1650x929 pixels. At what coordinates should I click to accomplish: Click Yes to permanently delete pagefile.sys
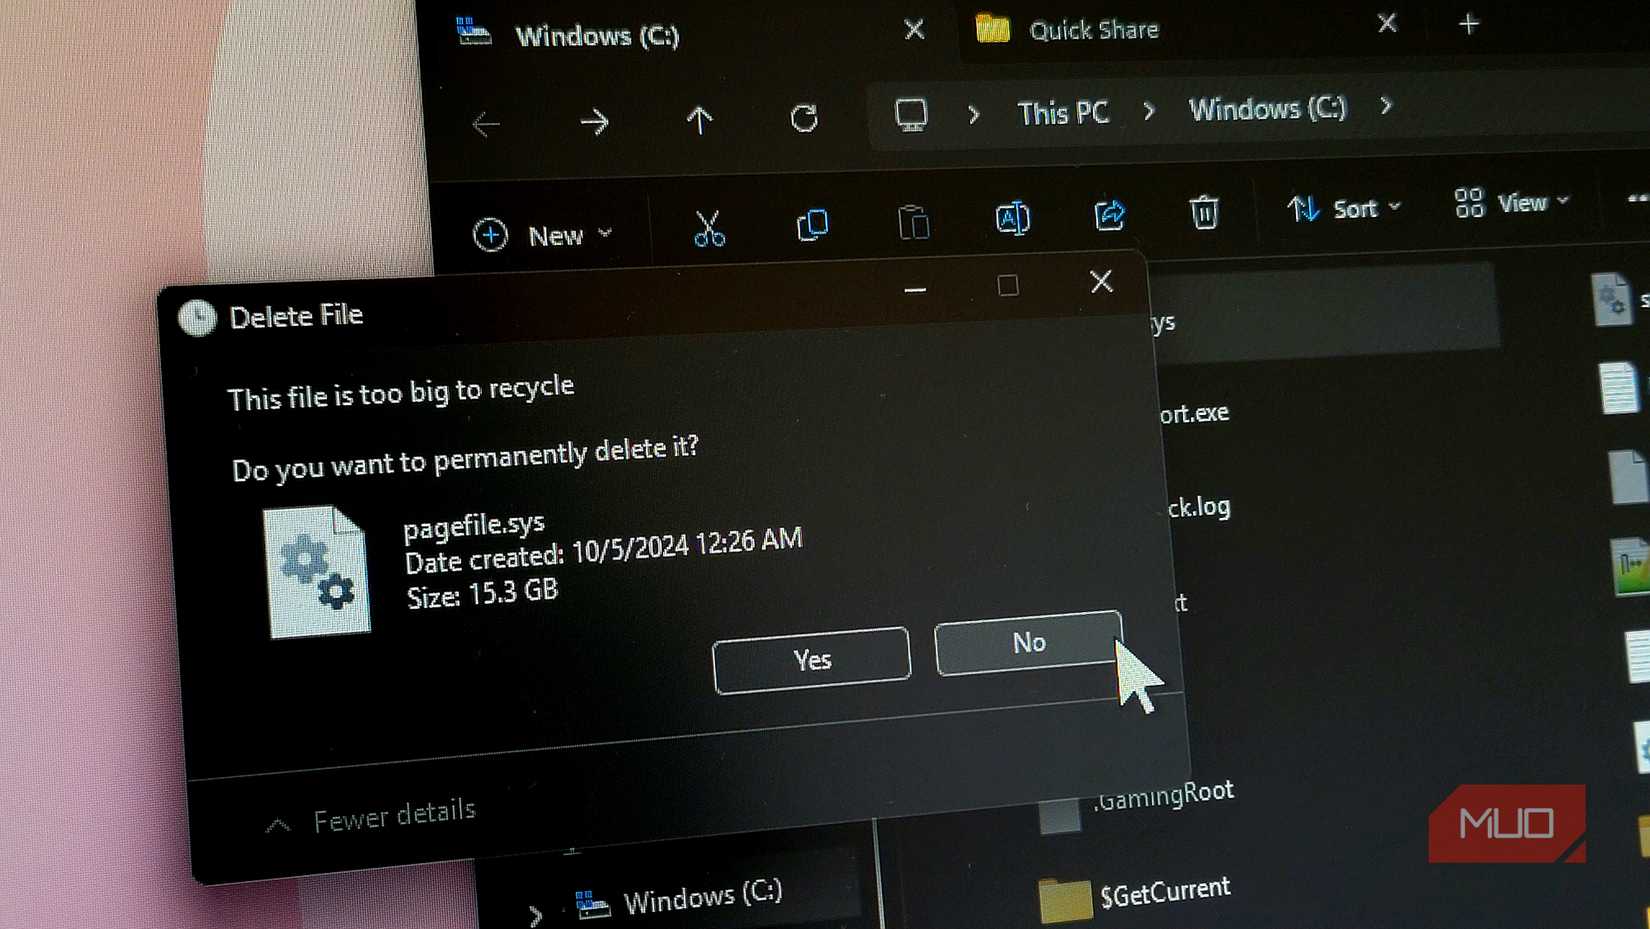coord(811,660)
